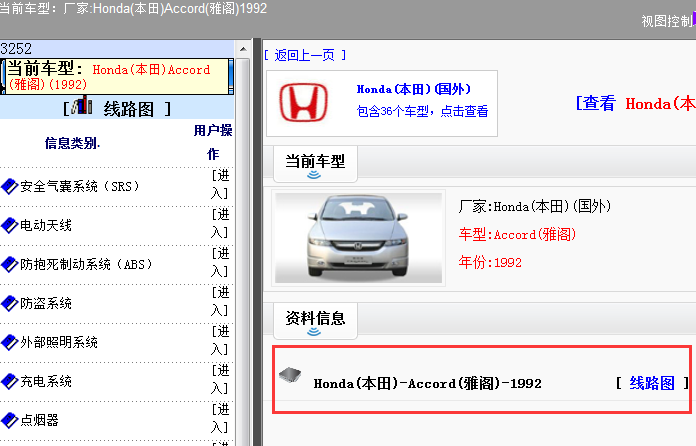Viewport: 696px width, 446px height.
Task: Select the 安全气囊系统（SRS） list item
Action: 80,186
